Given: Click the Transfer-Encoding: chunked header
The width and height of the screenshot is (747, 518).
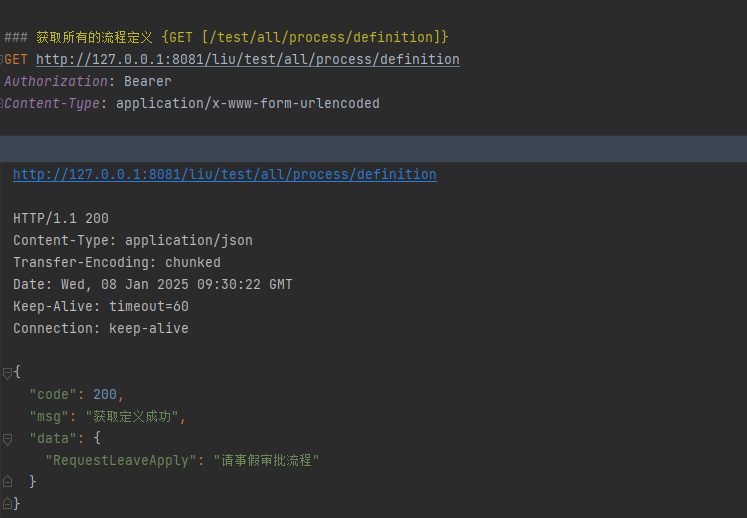Looking at the screenshot, I should (116, 262).
